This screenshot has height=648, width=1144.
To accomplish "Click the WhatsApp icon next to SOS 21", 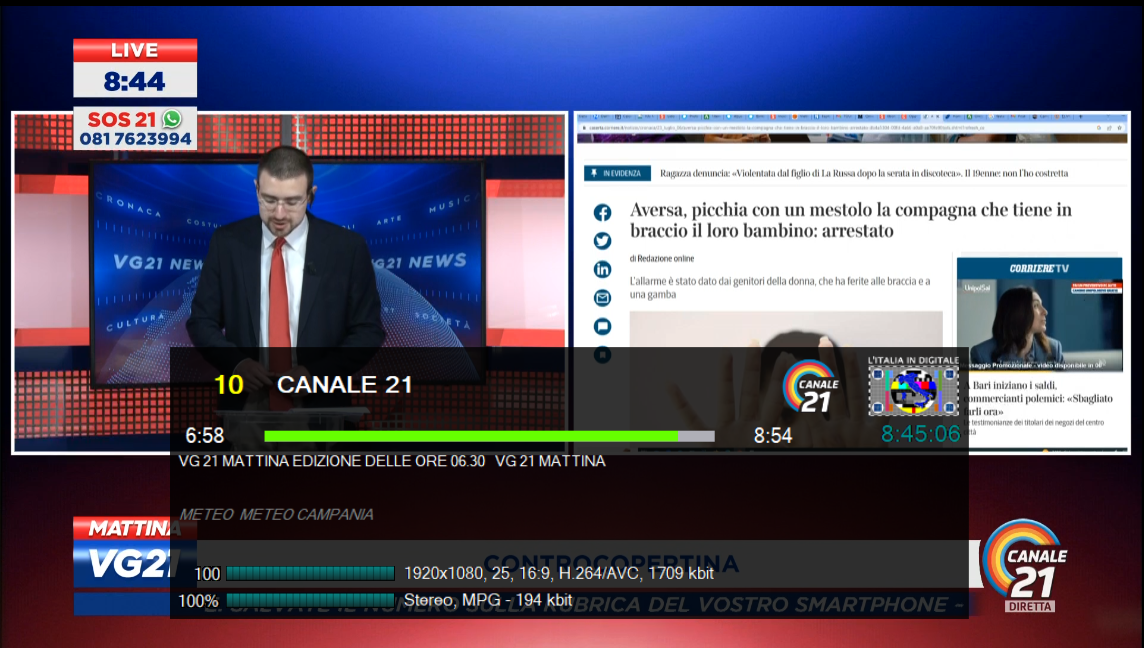I will coord(172,119).
